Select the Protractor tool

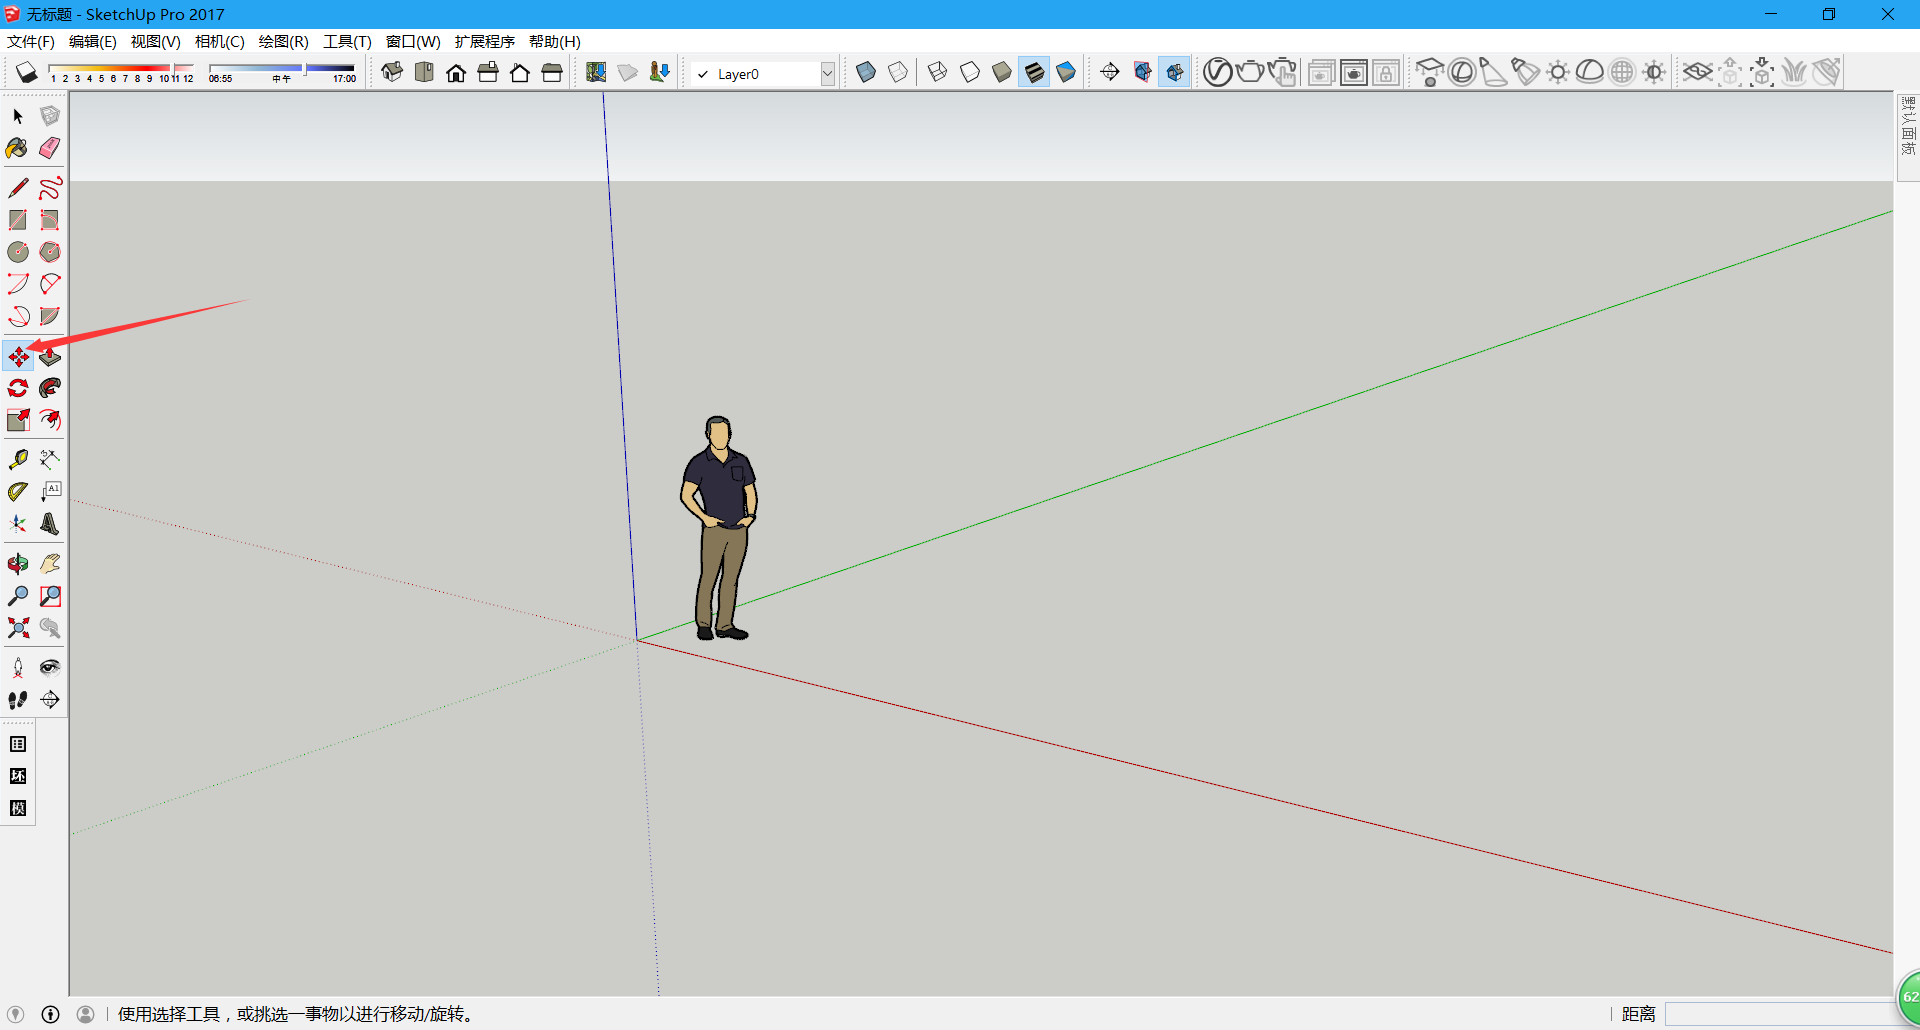18,492
